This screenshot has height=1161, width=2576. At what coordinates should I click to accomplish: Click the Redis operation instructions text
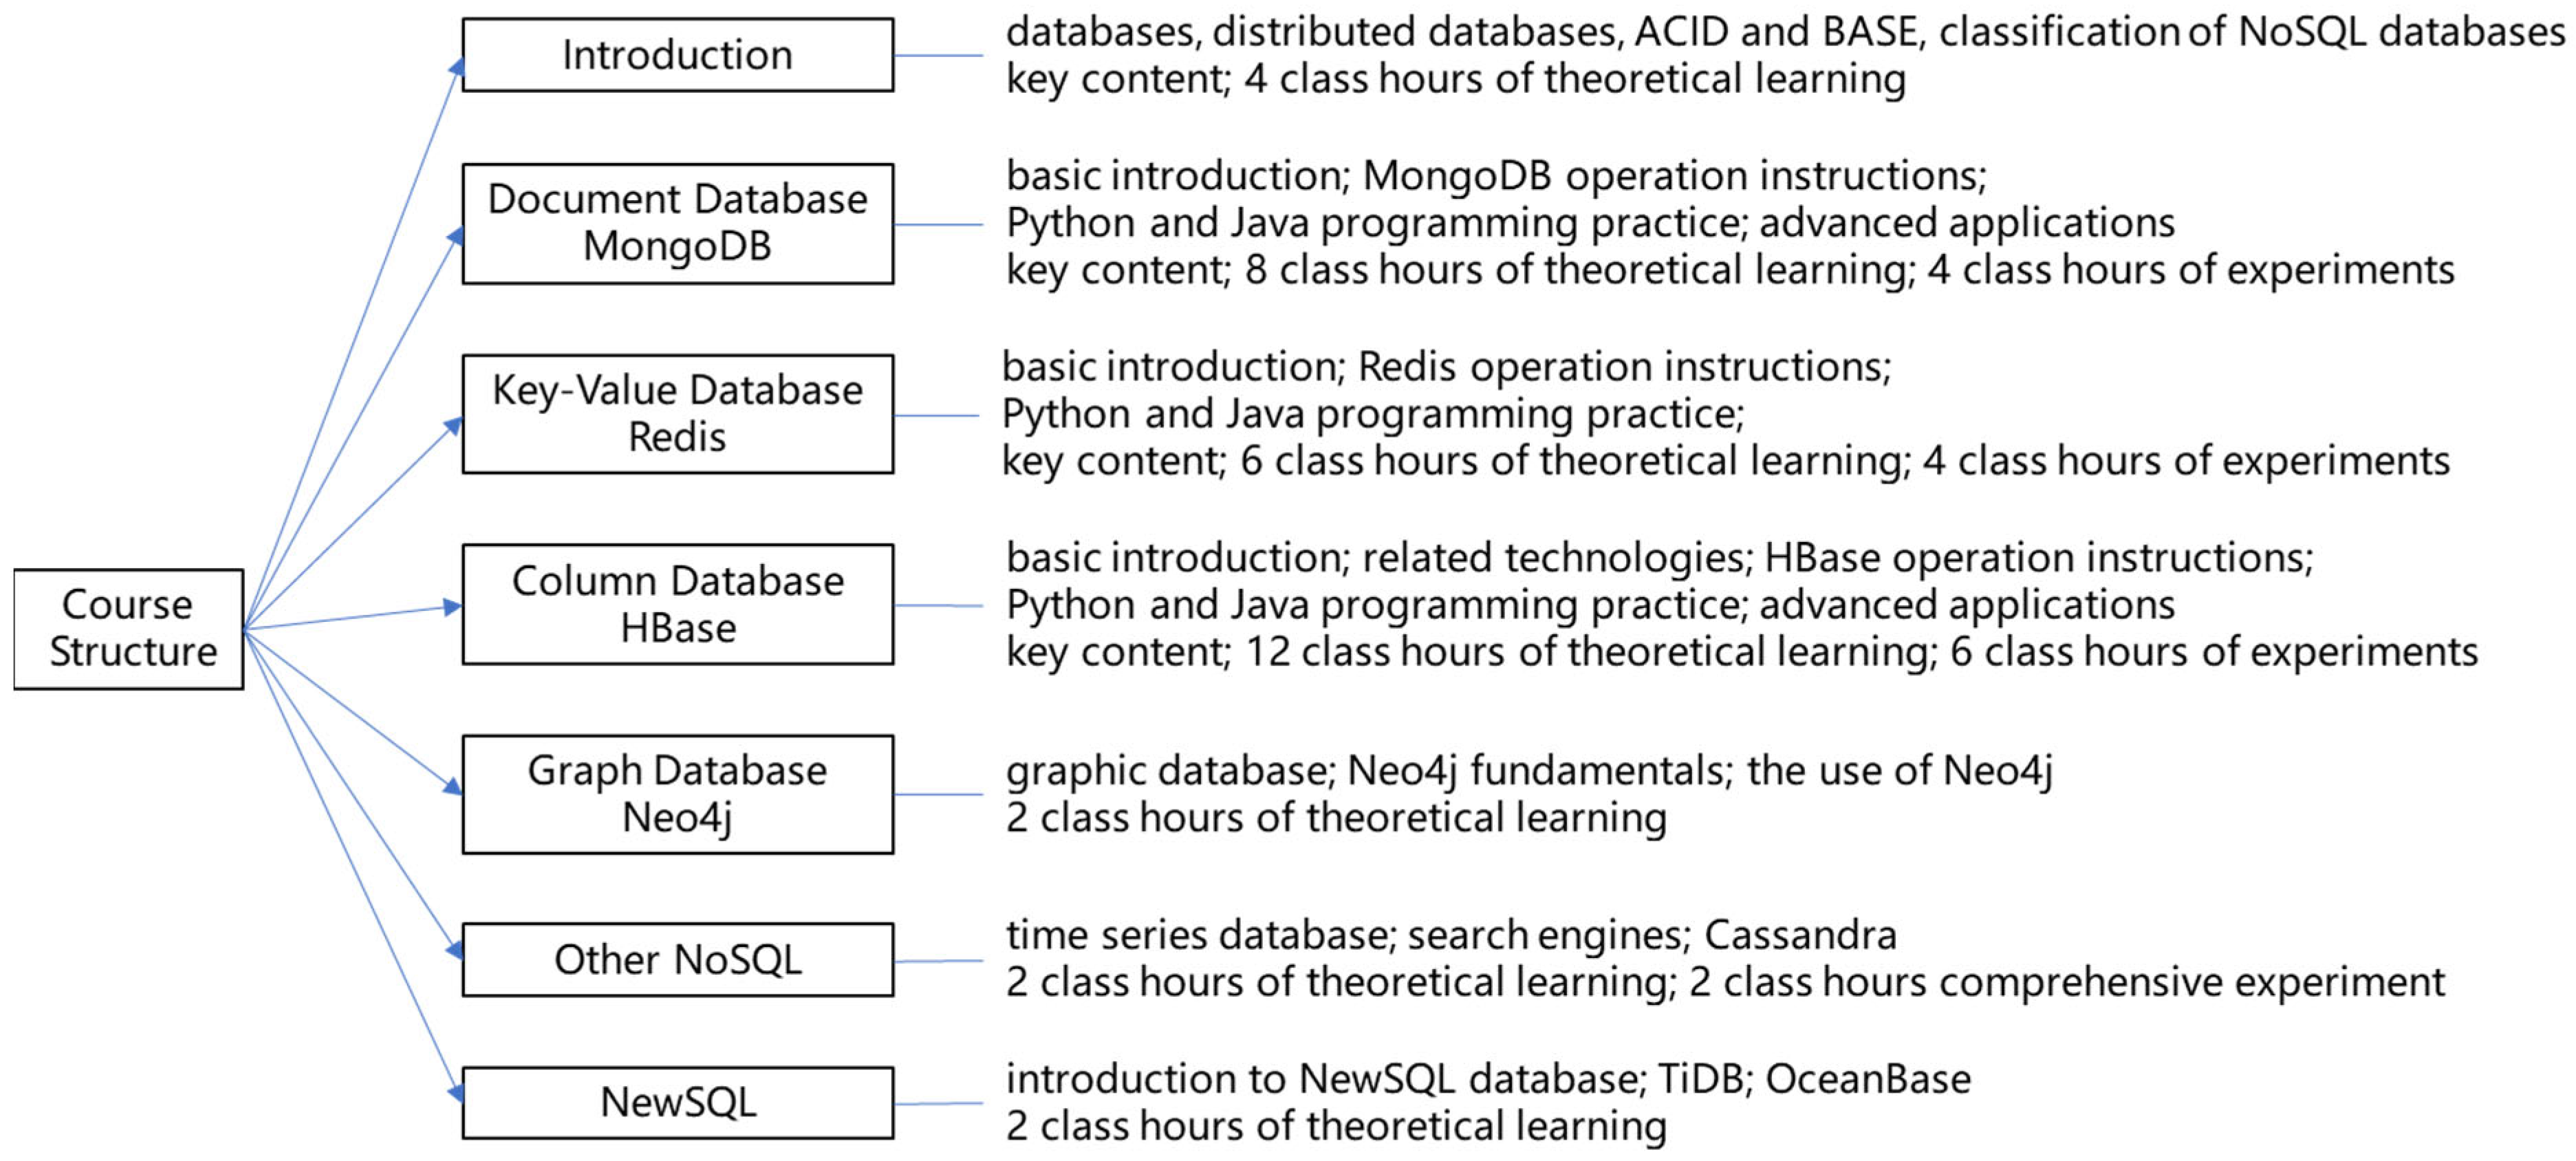pyautogui.click(x=1624, y=367)
